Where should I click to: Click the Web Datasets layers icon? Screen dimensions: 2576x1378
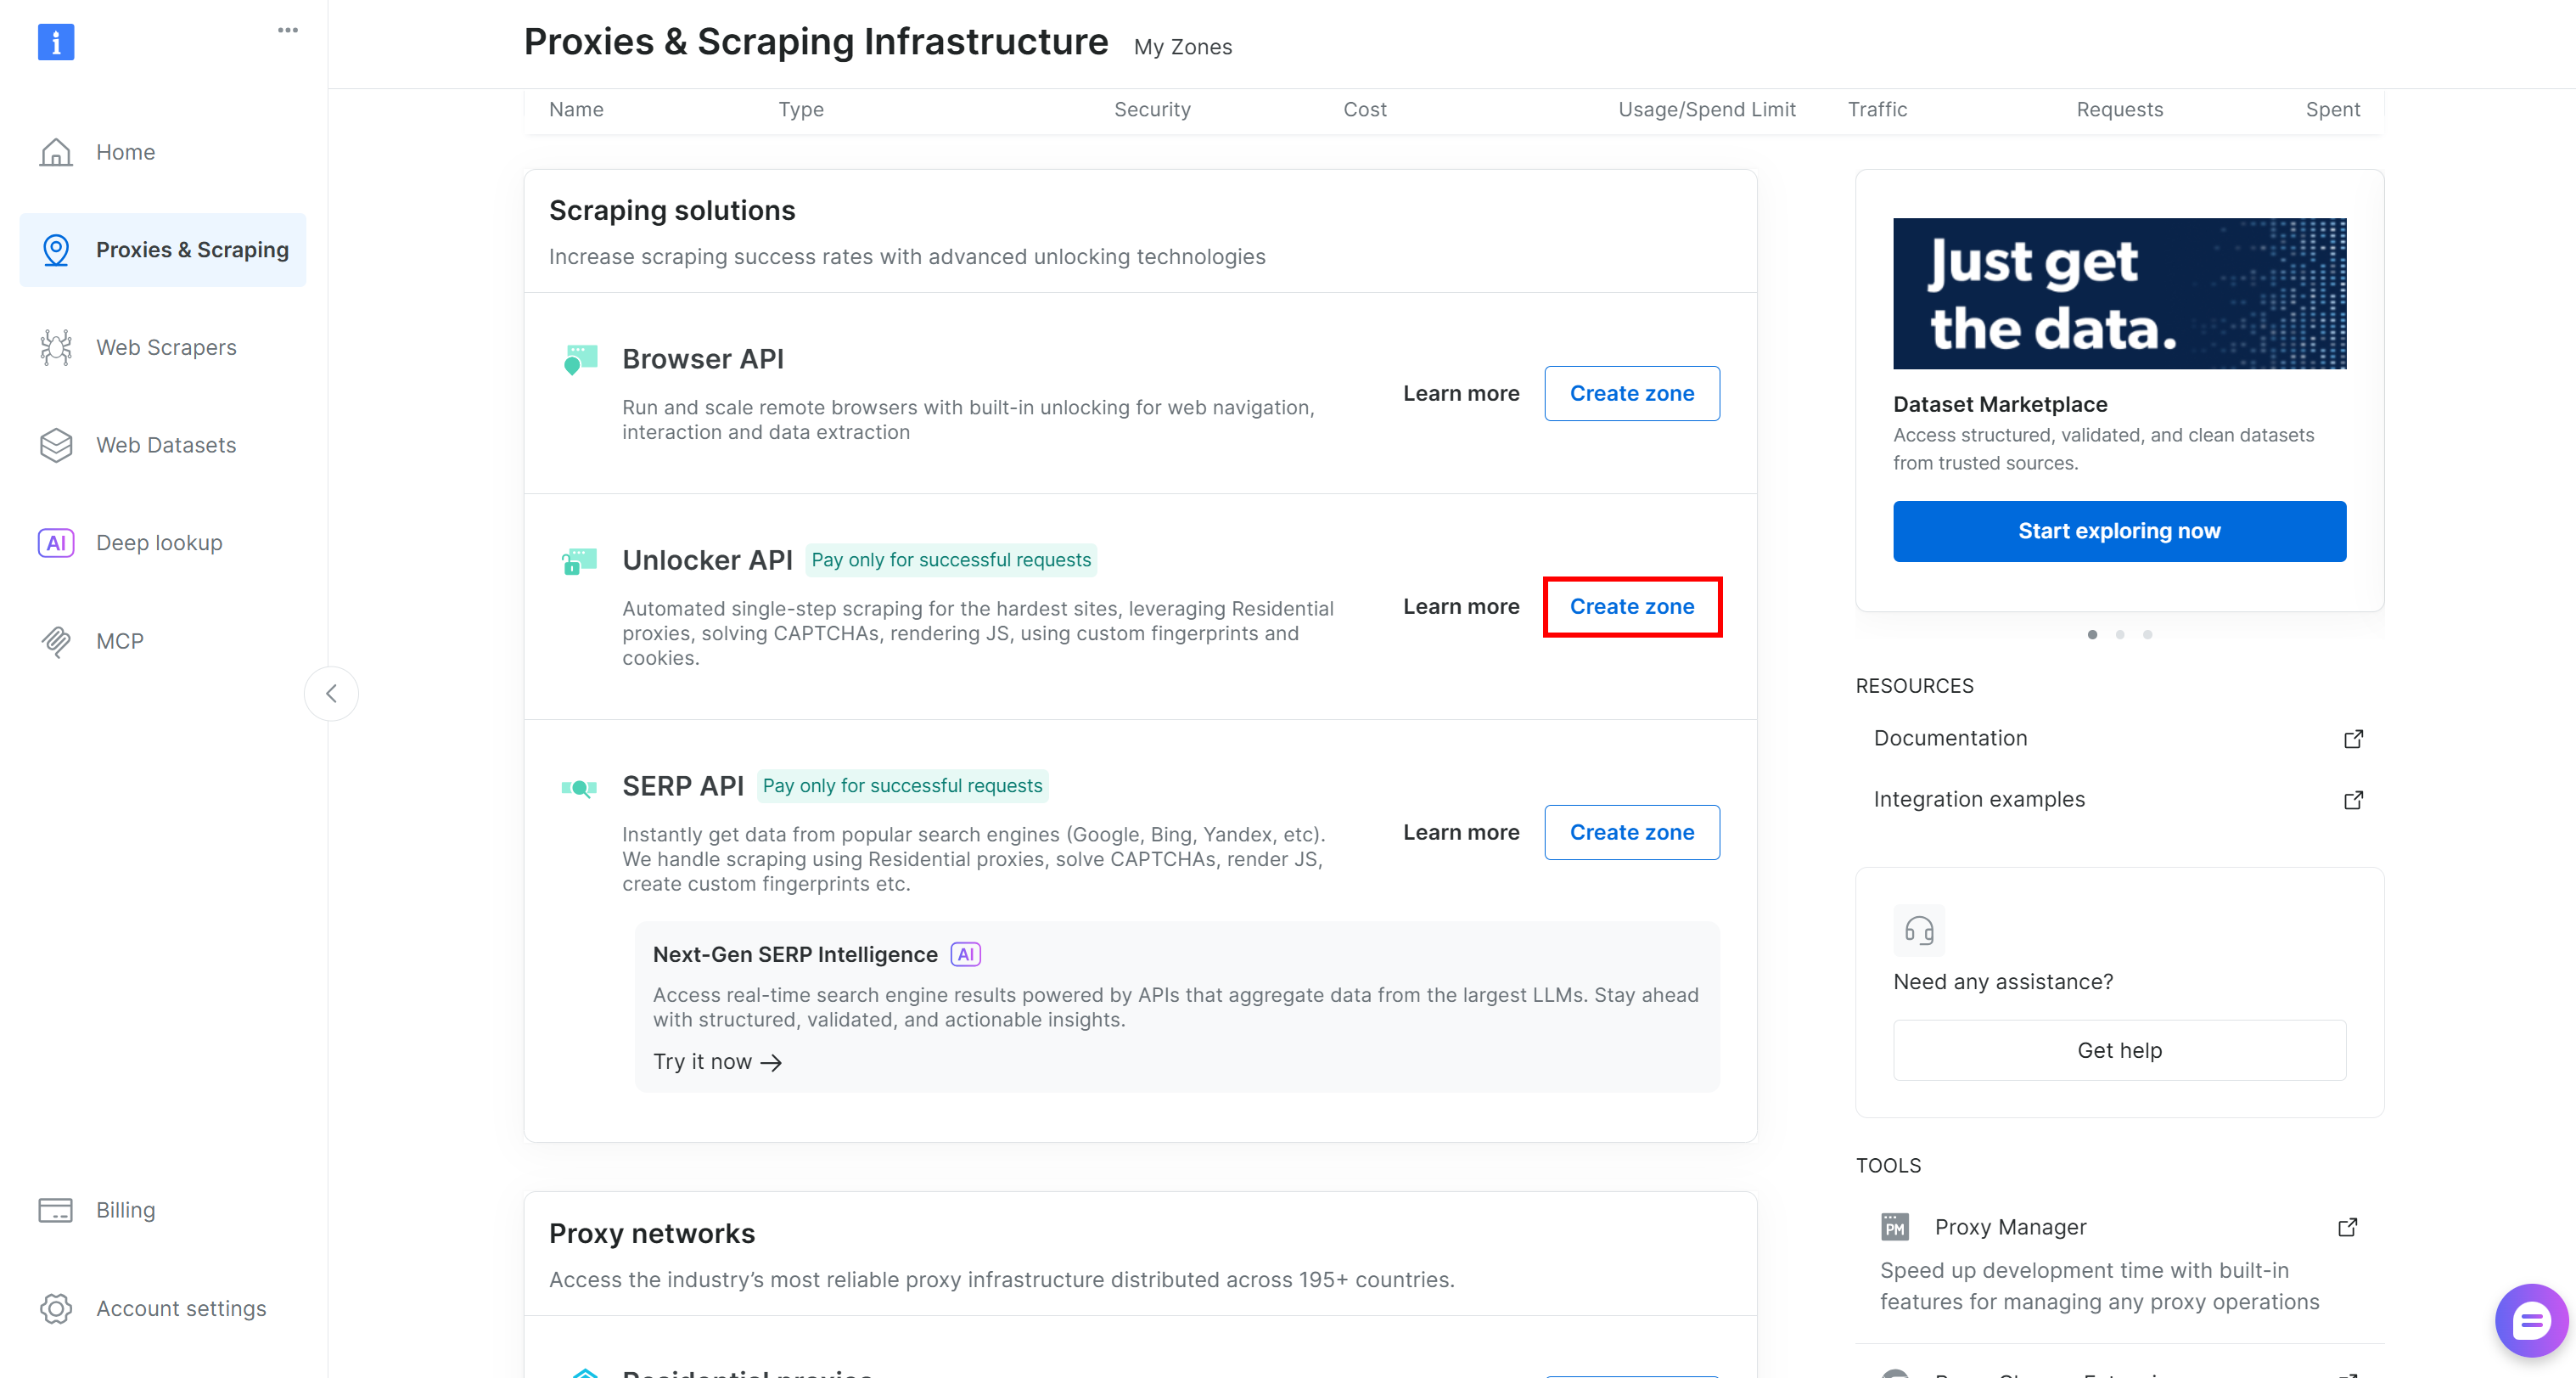56,445
